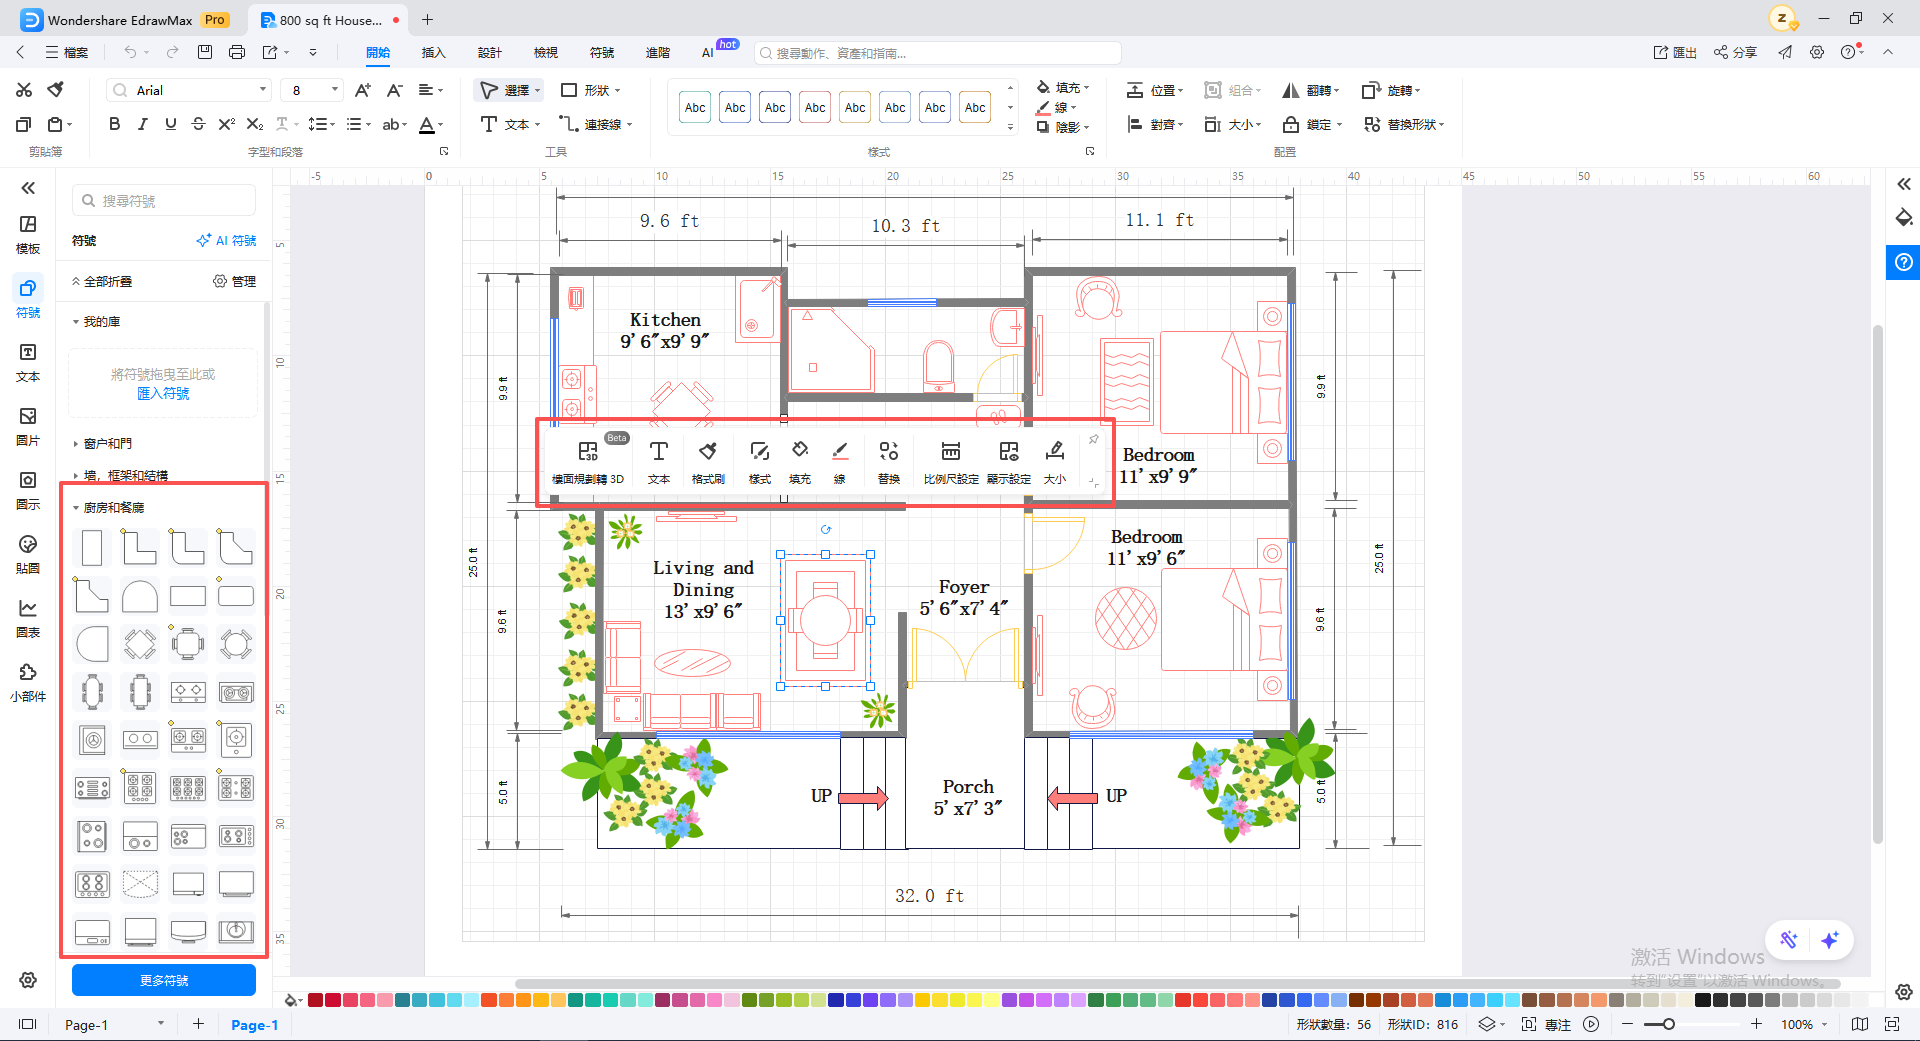Toggle Superscript formatting
This screenshot has width=1920, height=1041.
coord(226,124)
